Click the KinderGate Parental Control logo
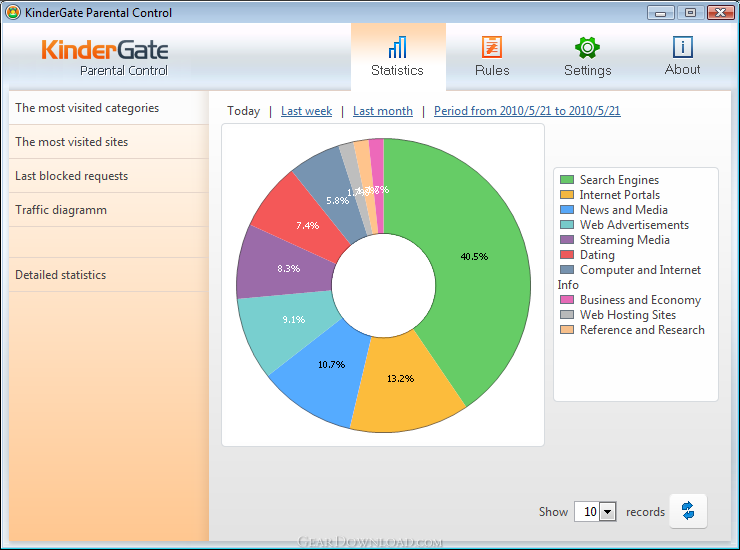Viewport: 740px width, 550px height. coord(105,58)
